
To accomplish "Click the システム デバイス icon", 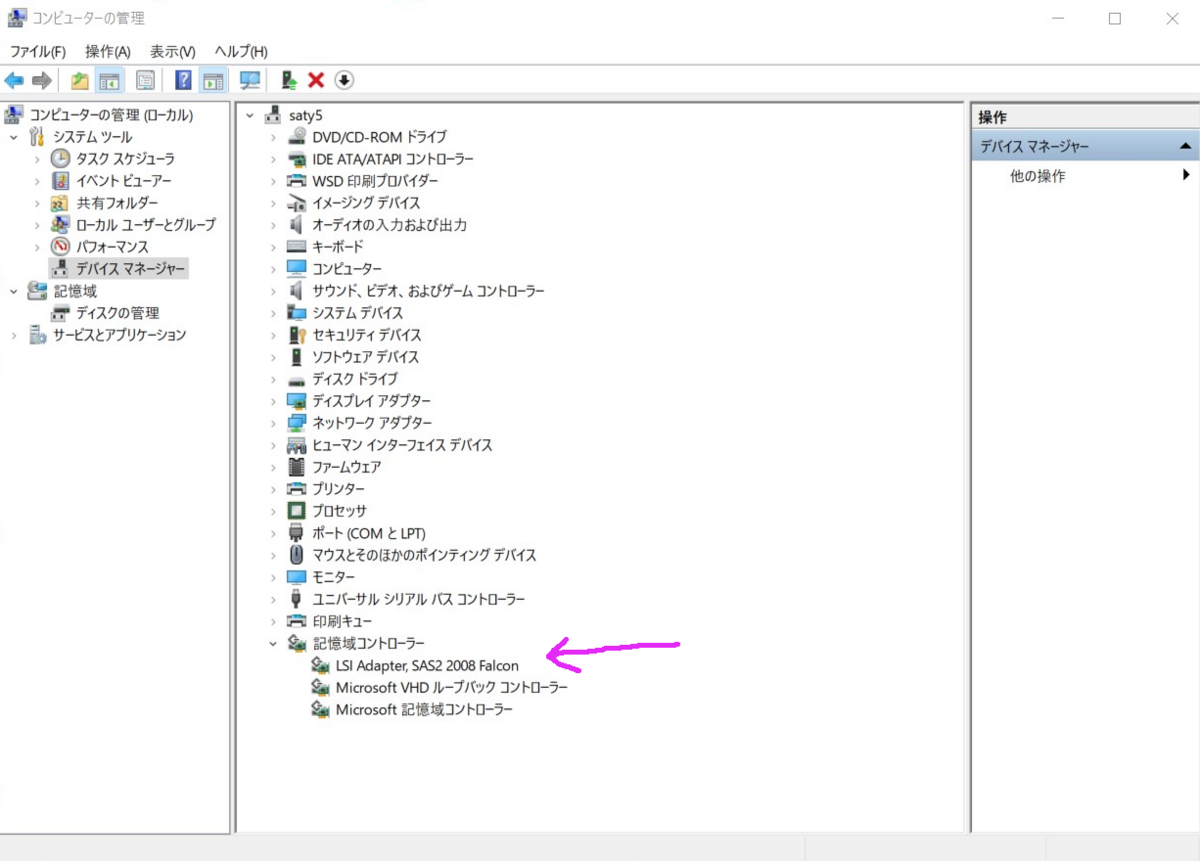I will (x=296, y=313).
